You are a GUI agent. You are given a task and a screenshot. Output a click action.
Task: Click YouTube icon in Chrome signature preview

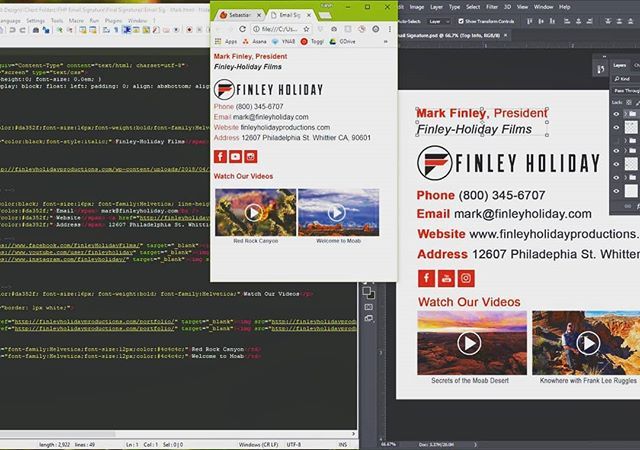coord(236,156)
